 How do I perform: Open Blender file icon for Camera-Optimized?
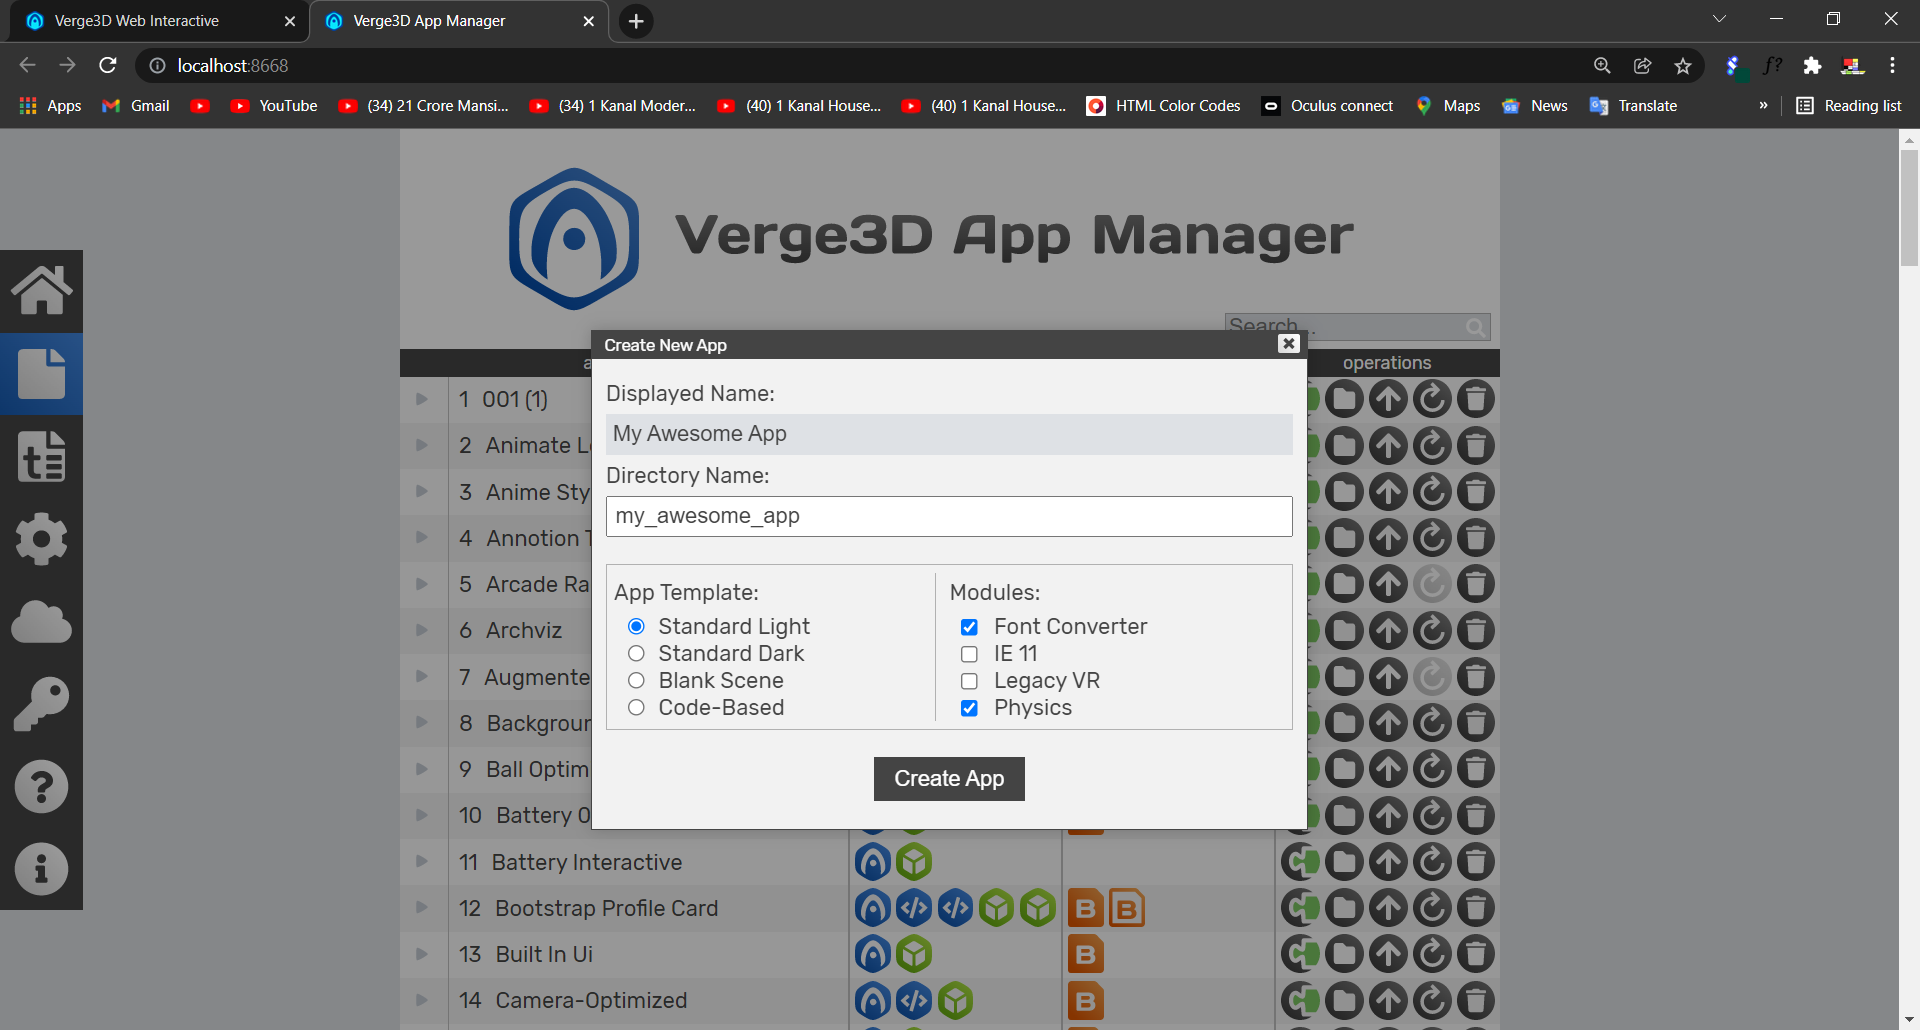(x=1086, y=1000)
